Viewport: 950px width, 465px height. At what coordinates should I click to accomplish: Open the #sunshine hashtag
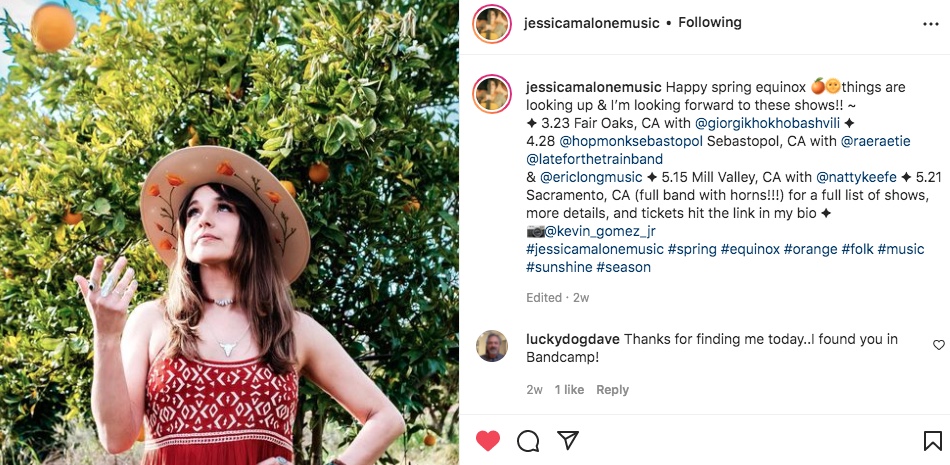coord(559,267)
